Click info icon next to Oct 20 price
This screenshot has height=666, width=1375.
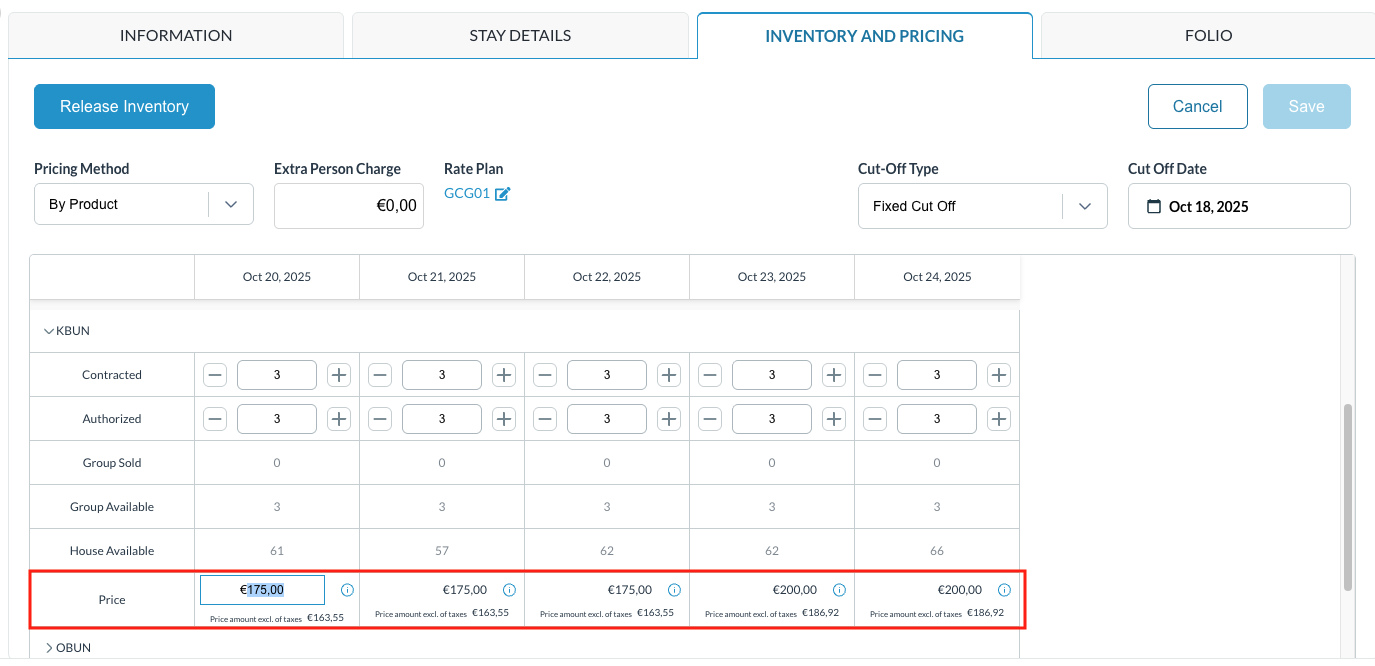pyautogui.click(x=347, y=590)
